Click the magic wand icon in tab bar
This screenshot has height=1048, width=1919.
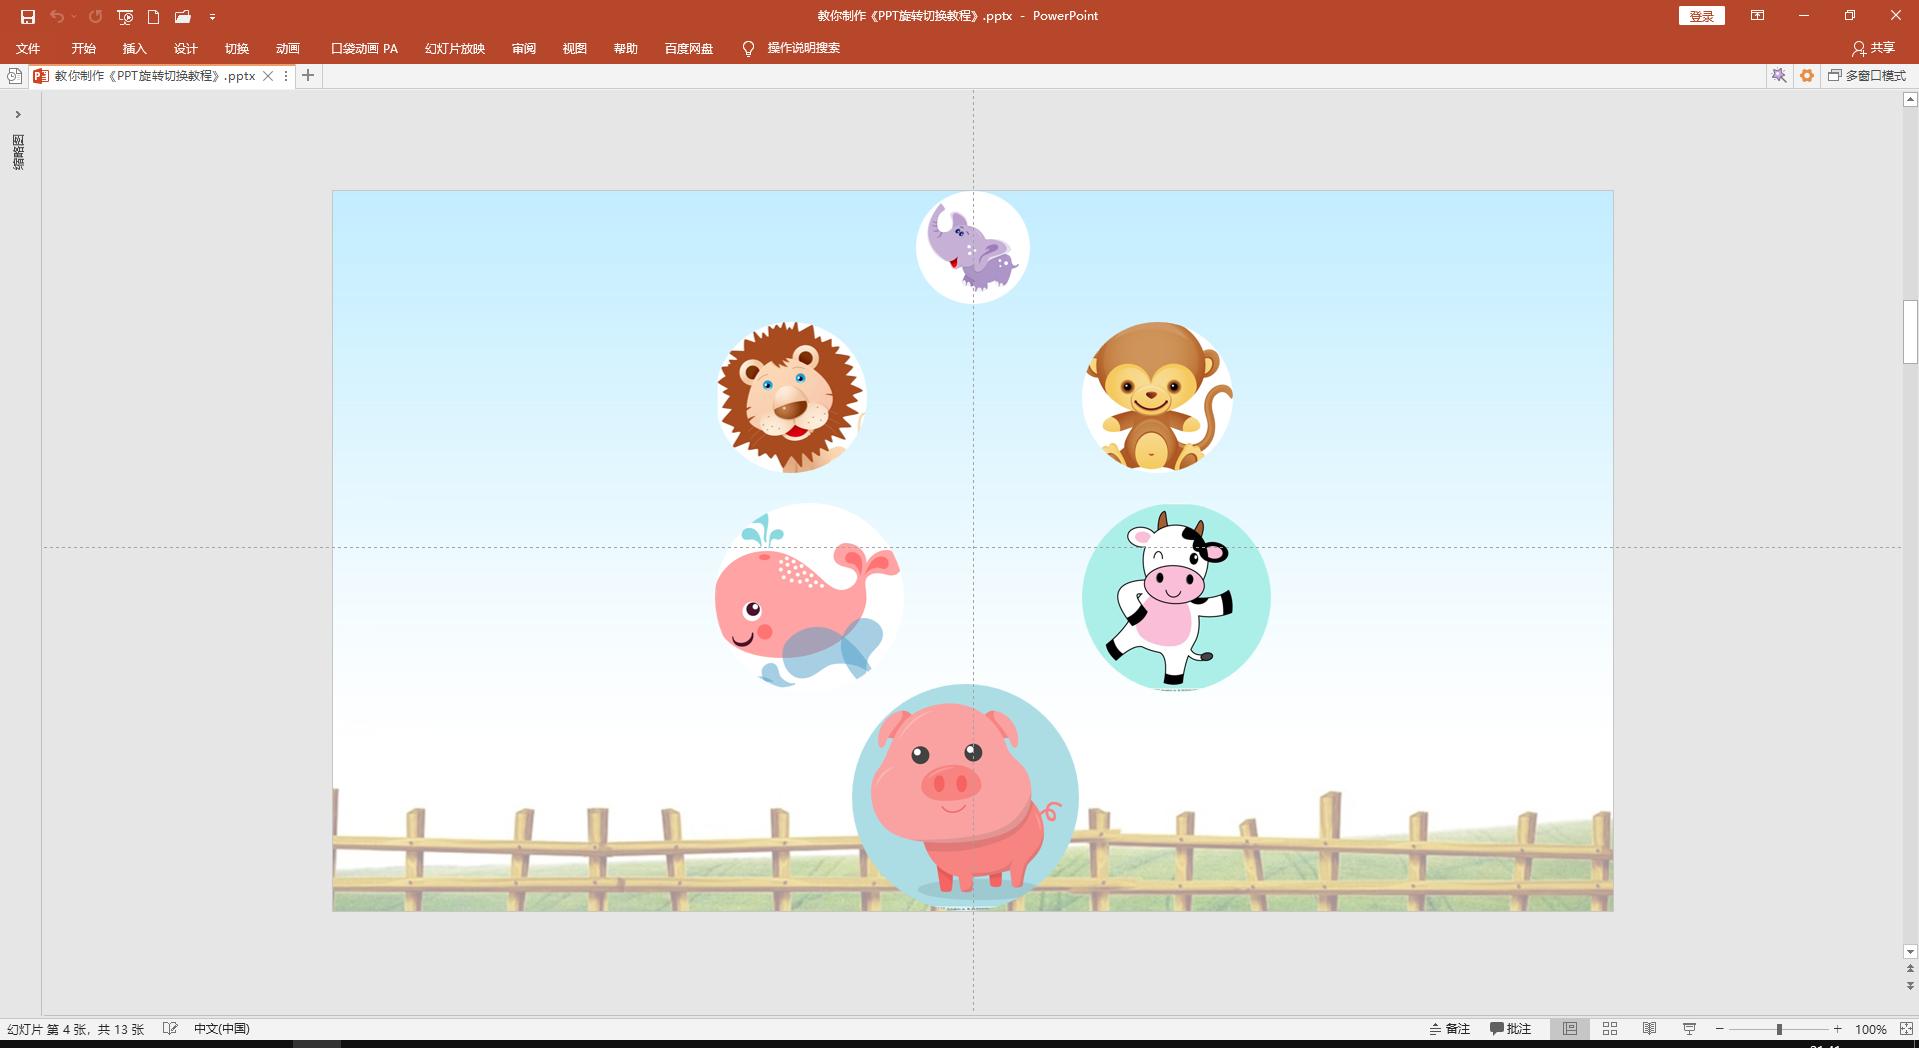pyautogui.click(x=1779, y=76)
